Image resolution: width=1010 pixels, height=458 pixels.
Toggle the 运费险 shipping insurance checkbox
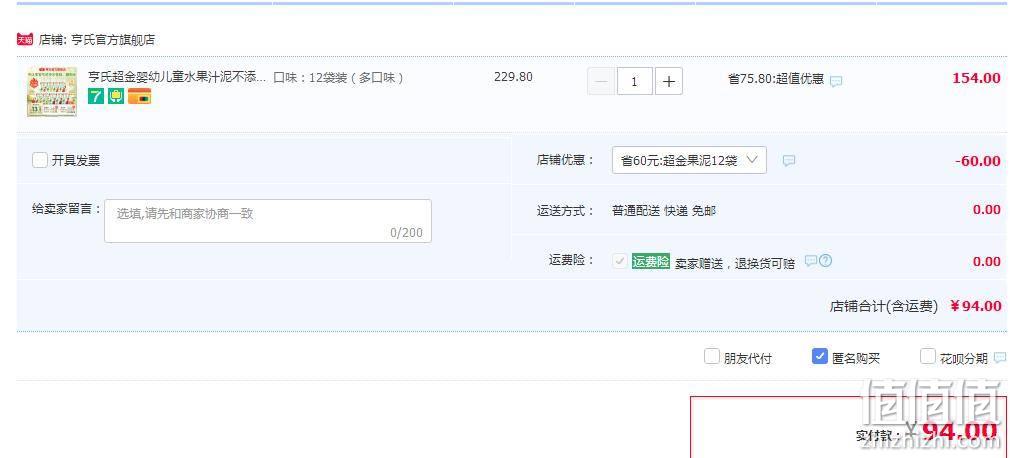620,261
